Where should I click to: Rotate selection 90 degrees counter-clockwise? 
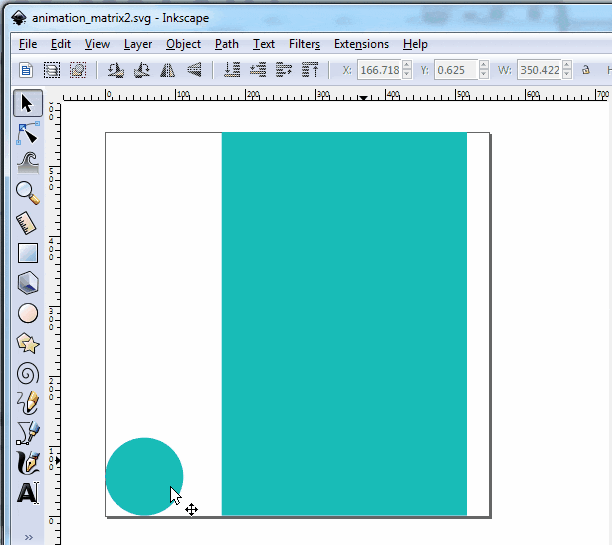[x=116, y=70]
